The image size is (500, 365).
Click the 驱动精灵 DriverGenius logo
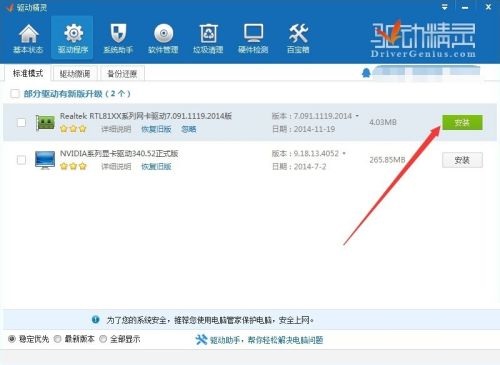[x=423, y=39]
